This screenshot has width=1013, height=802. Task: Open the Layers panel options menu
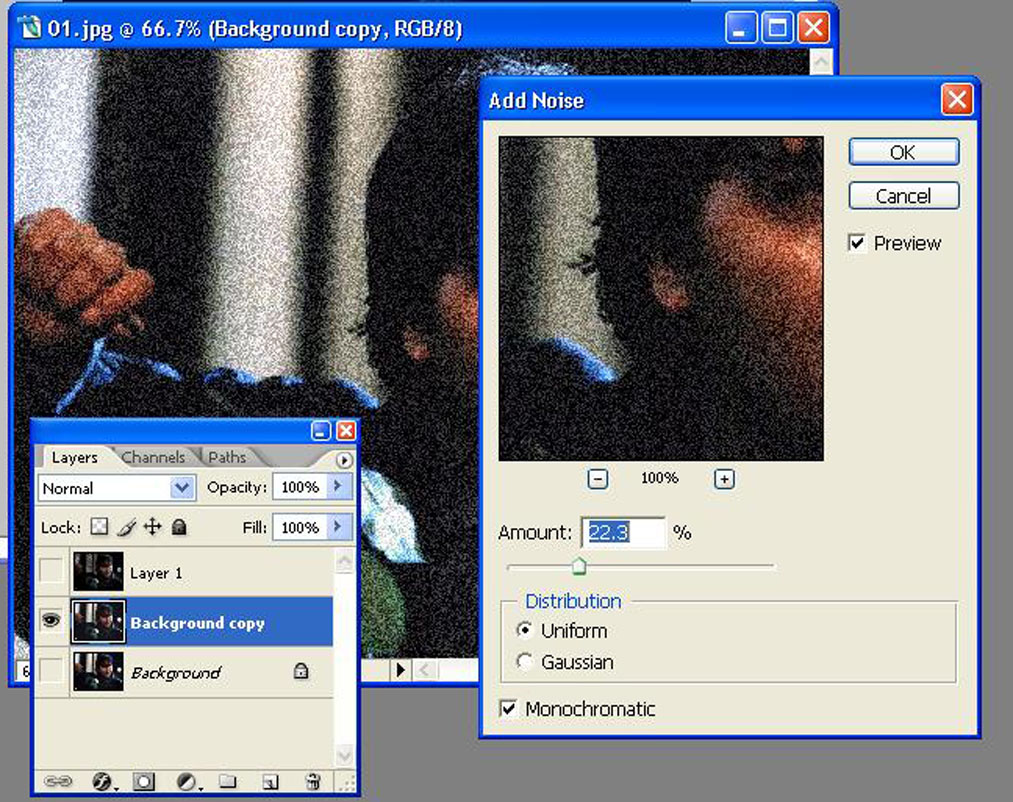(x=344, y=459)
